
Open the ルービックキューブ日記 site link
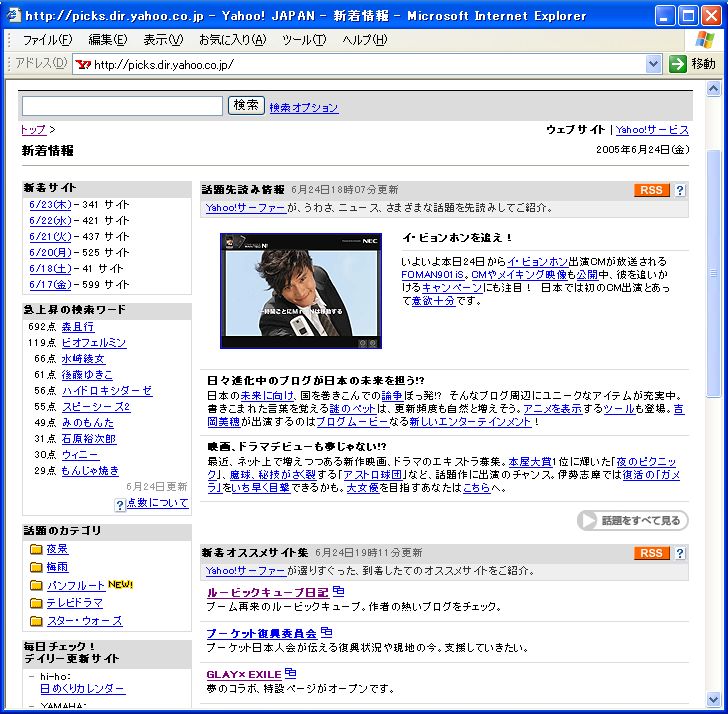[267, 593]
